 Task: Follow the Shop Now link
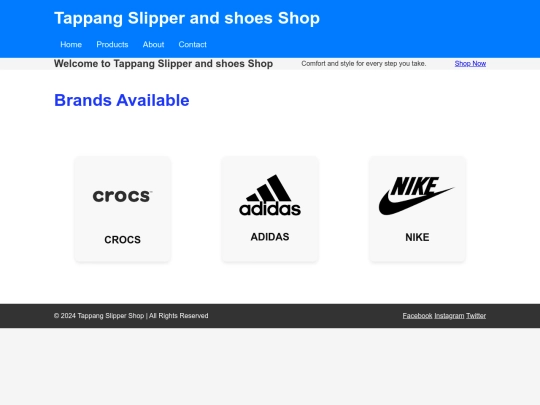coord(470,64)
